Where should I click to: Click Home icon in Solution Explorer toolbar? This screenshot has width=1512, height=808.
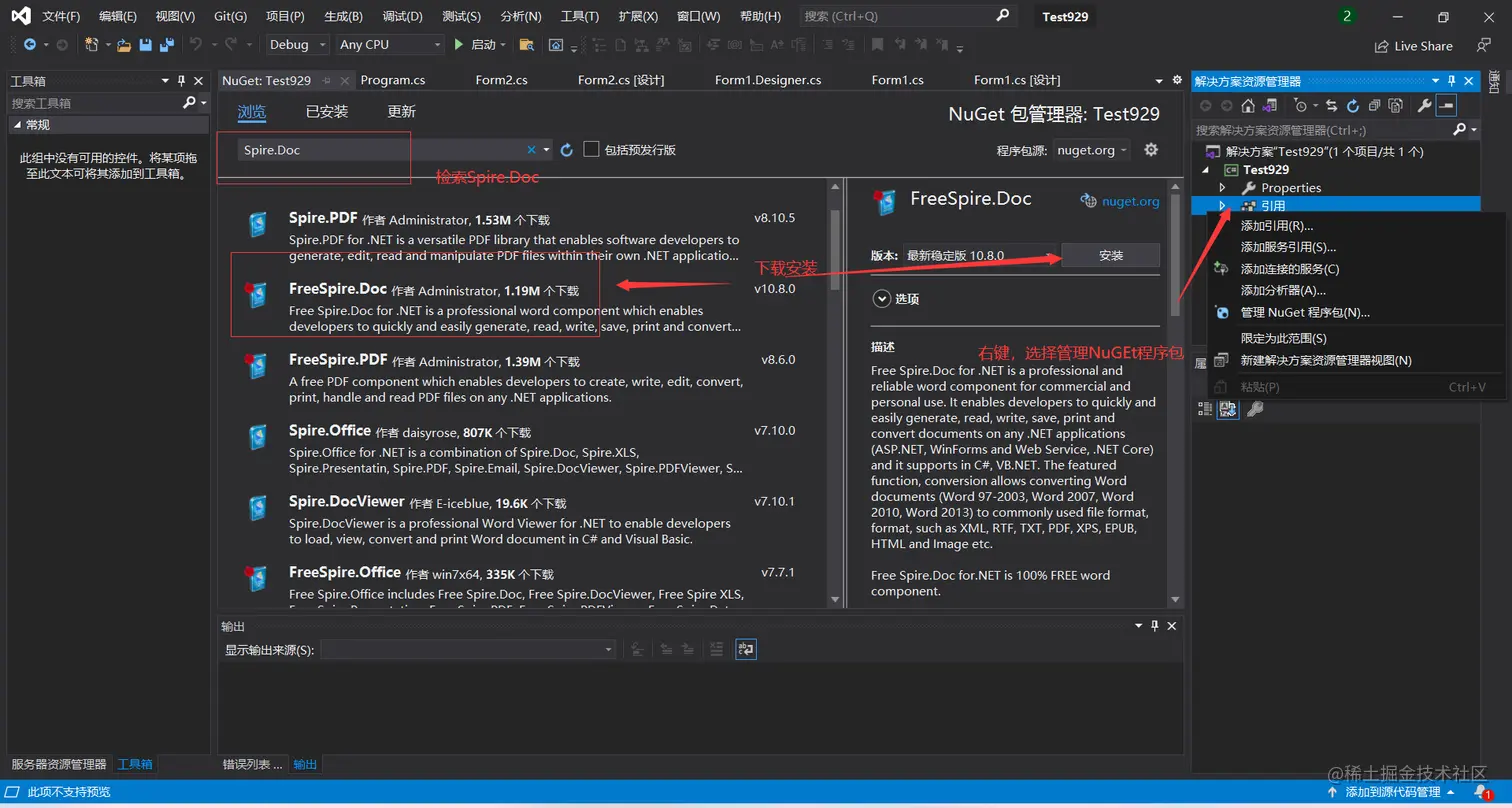[x=1248, y=106]
